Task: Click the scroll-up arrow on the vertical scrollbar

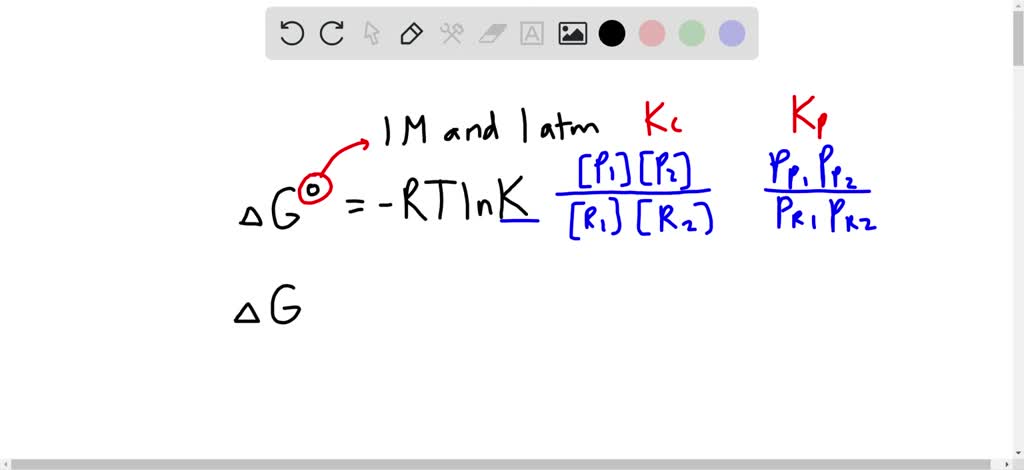Action: (x=1018, y=5)
